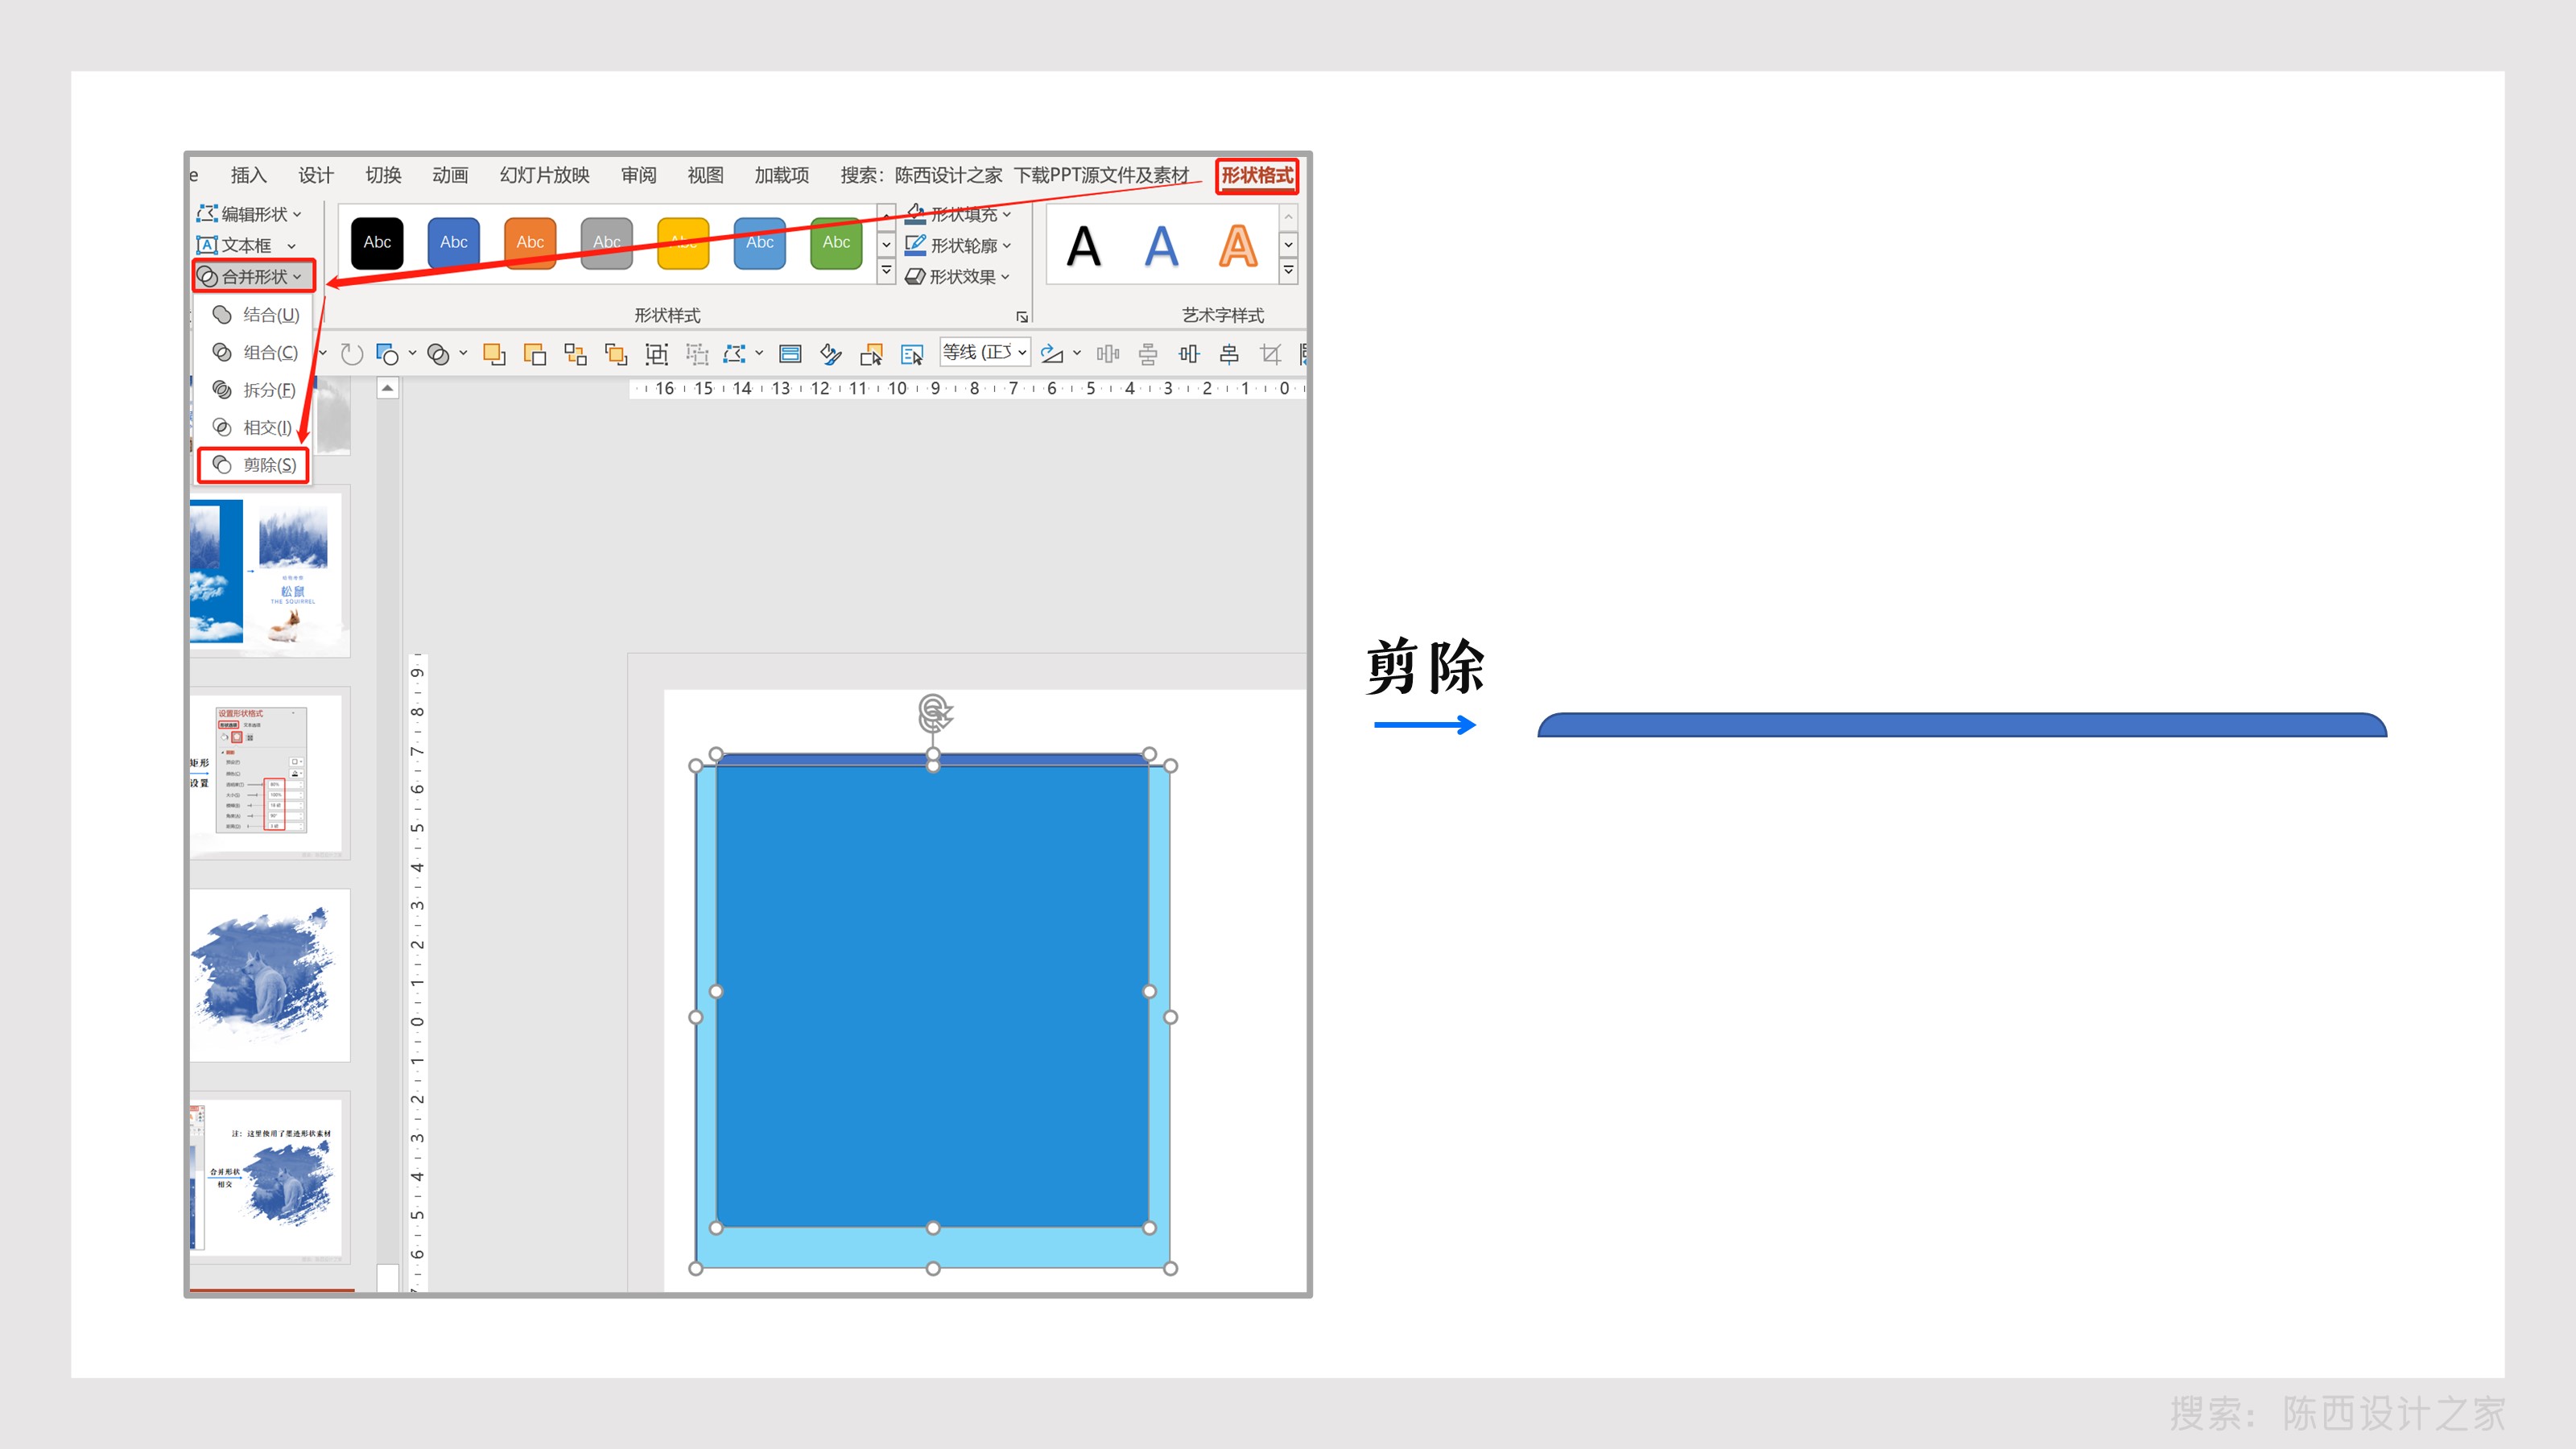This screenshot has width=2576, height=1449.
Task: Pick the orange outlined A WordArt style
Action: click(1237, 246)
